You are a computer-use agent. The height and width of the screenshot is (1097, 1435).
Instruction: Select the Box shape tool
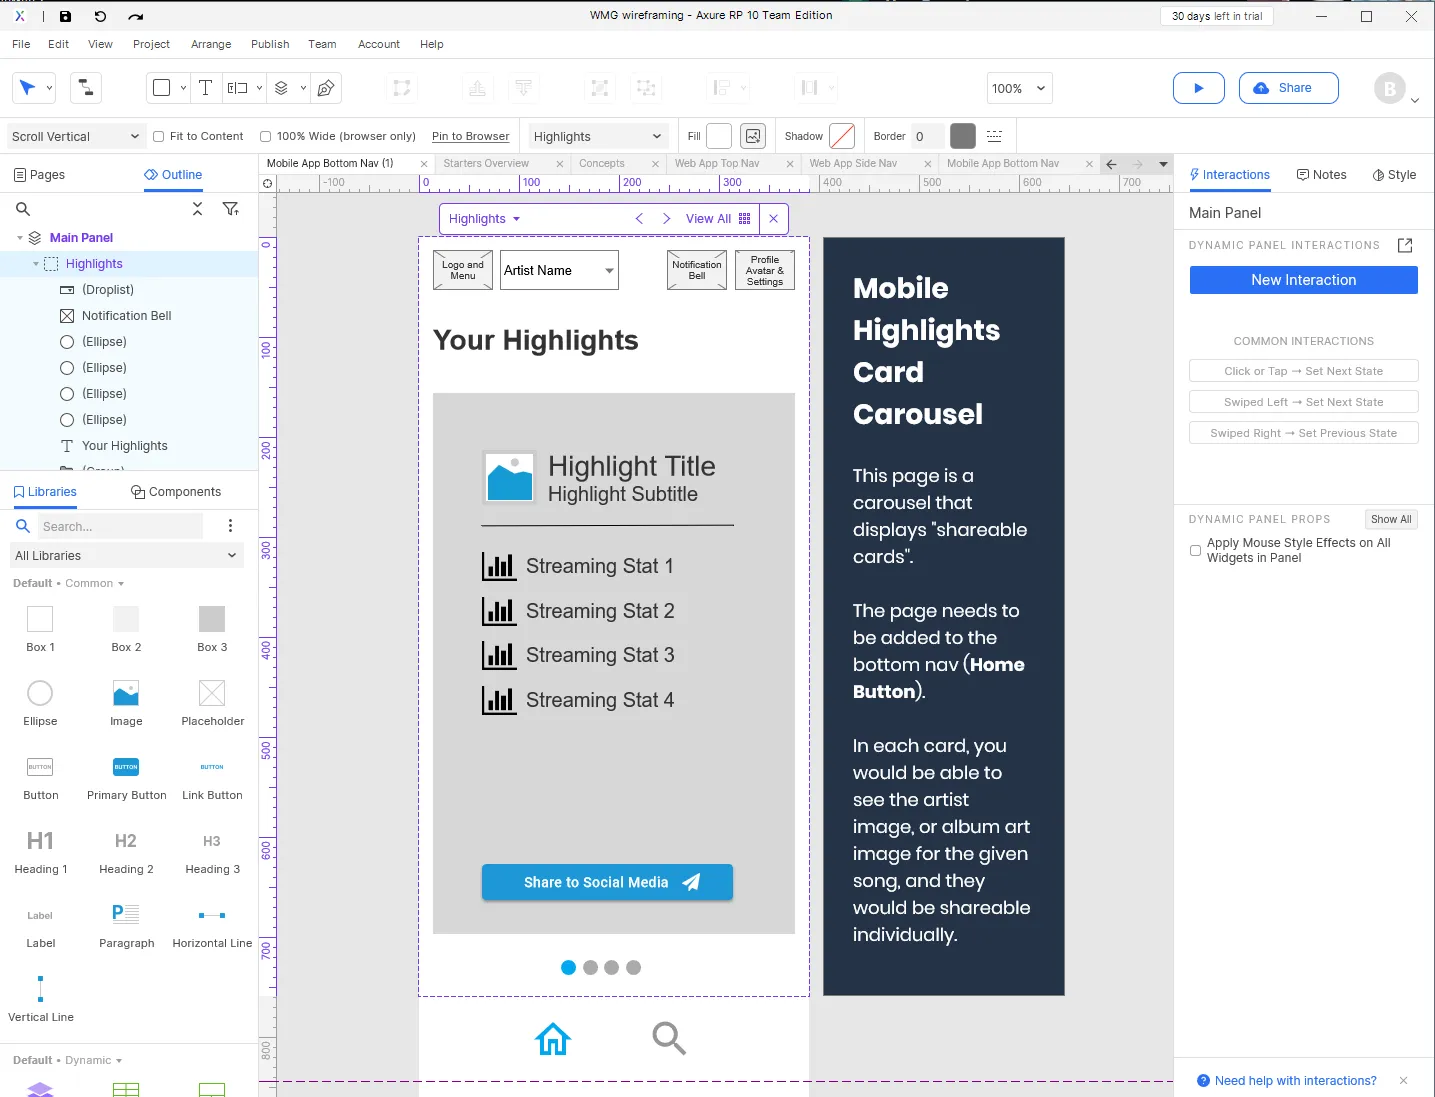click(x=160, y=88)
